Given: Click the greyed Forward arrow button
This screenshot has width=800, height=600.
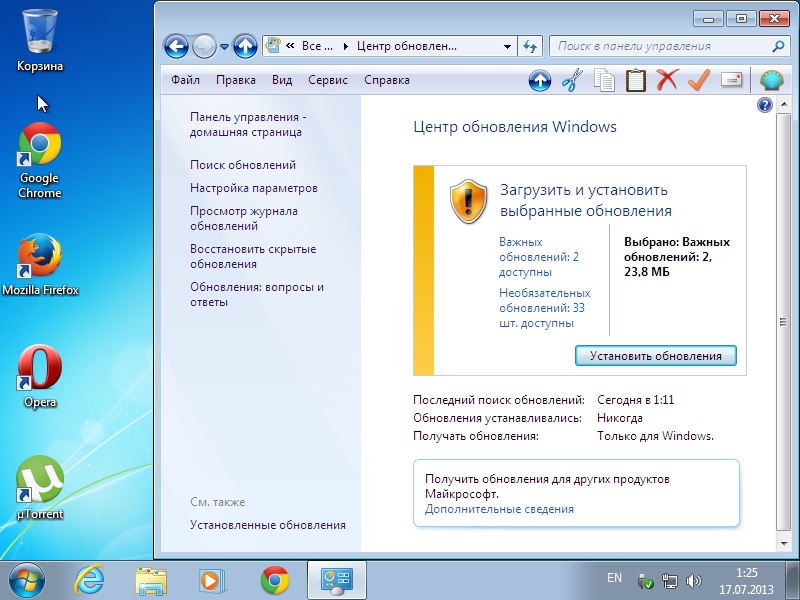Looking at the screenshot, I should coord(204,47).
